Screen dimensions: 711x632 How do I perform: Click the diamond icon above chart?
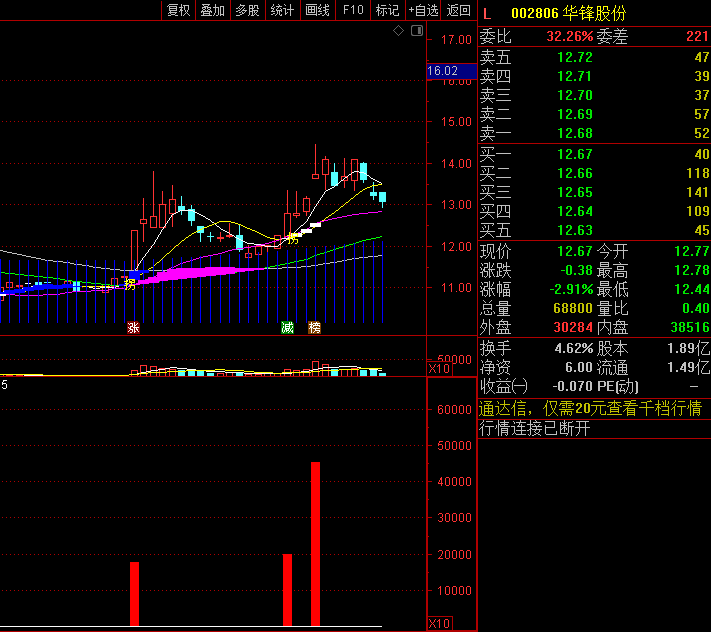(399, 31)
